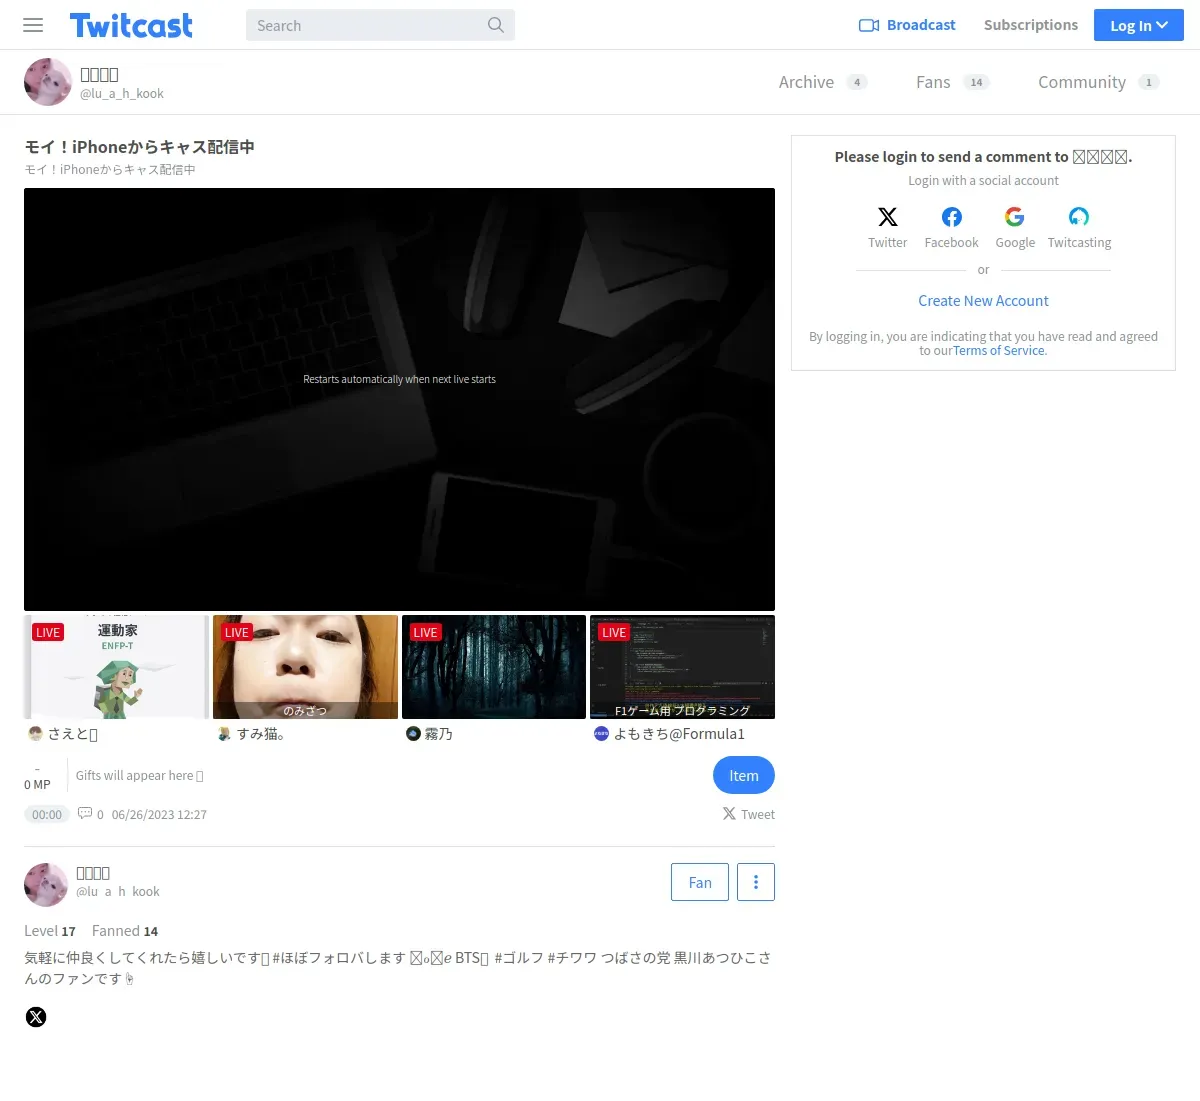Open さえと live stream thumbnail
This screenshot has width=1200, height=1101.
click(116, 667)
